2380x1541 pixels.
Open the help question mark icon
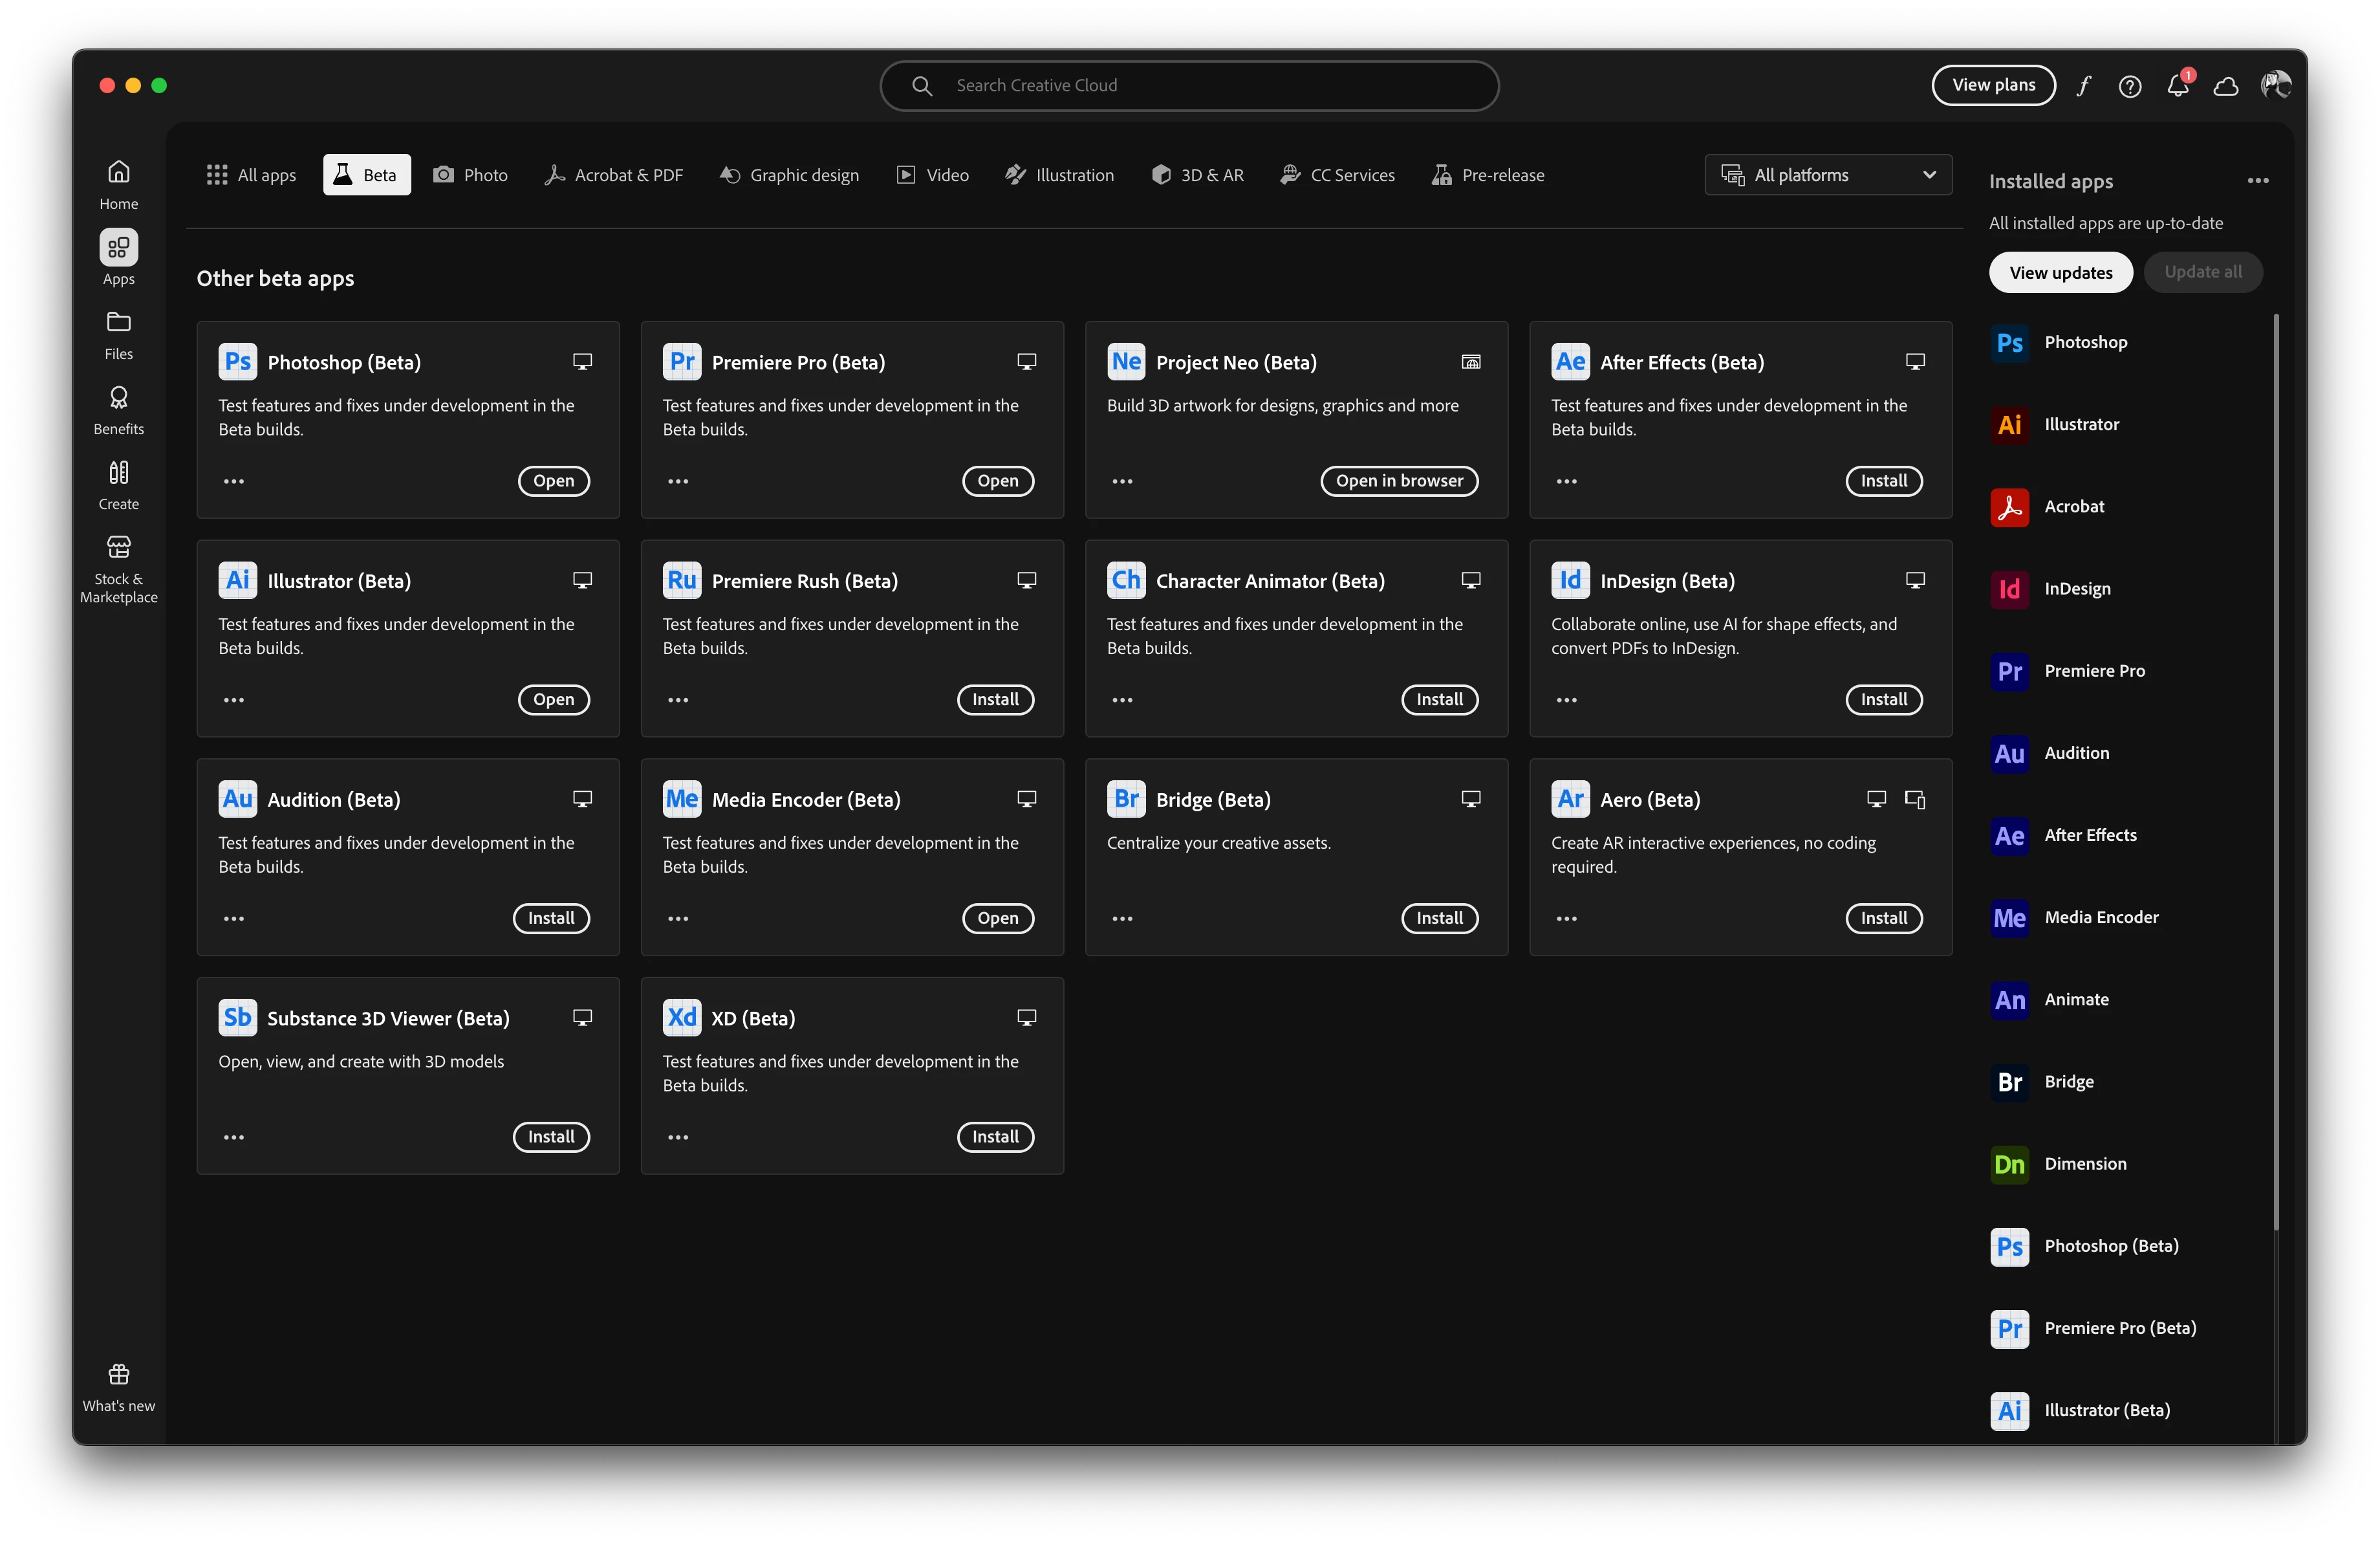click(2130, 86)
